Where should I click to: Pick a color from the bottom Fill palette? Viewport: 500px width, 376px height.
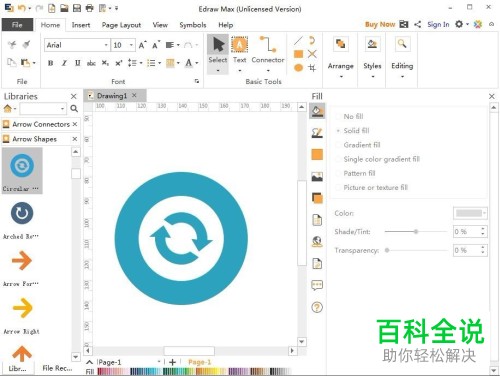tap(195, 371)
